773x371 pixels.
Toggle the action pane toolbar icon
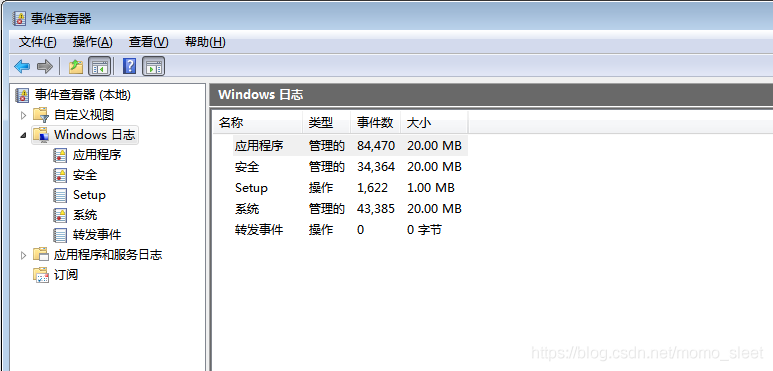tap(153, 66)
